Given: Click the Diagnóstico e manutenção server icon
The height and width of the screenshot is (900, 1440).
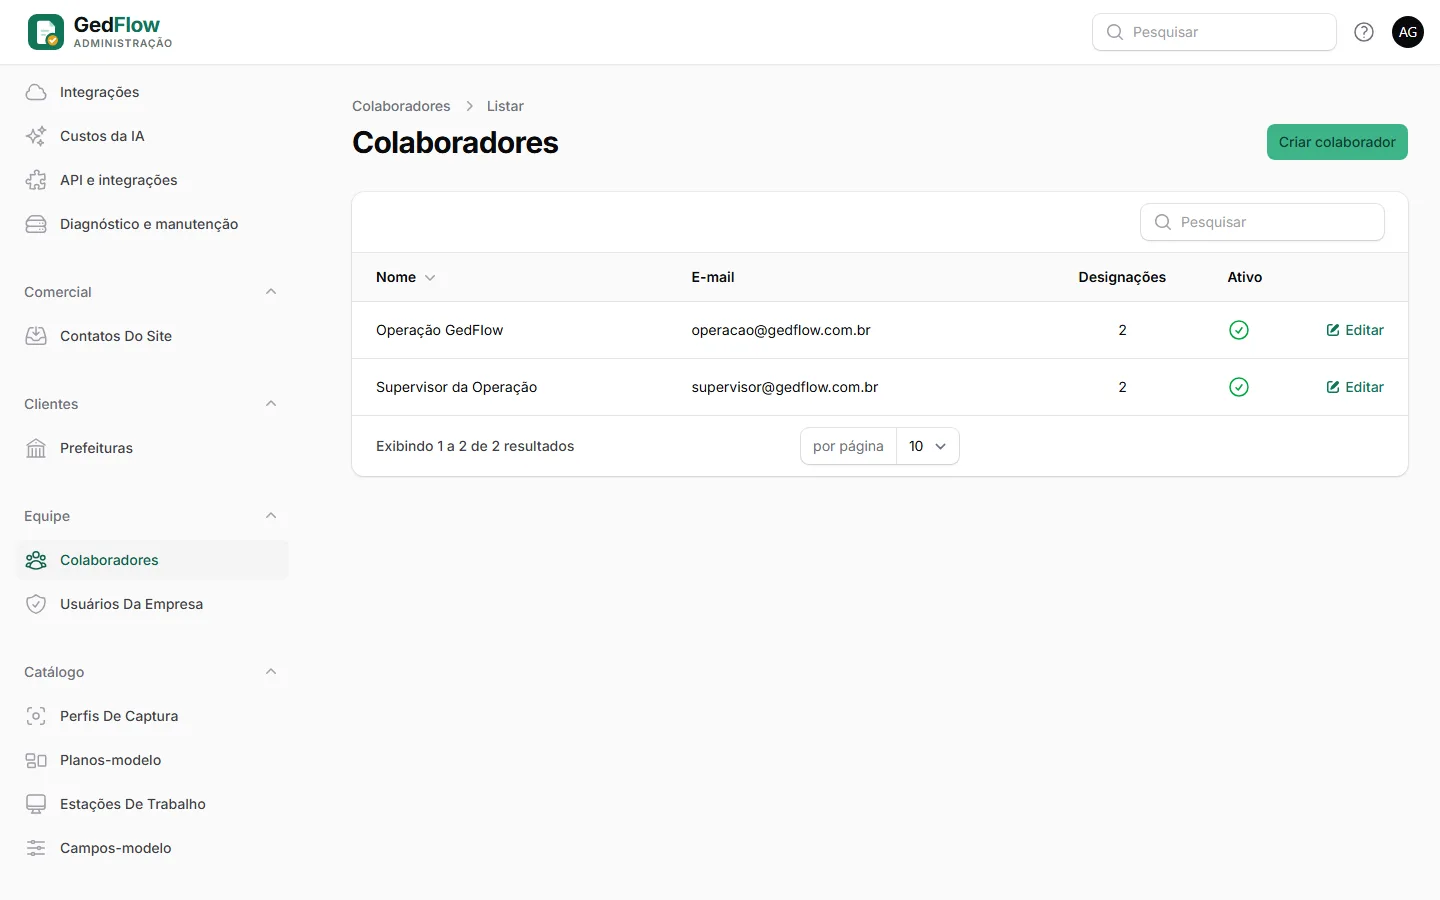Looking at the screenshot, I should pyautogui.click(x=36, y=224).
